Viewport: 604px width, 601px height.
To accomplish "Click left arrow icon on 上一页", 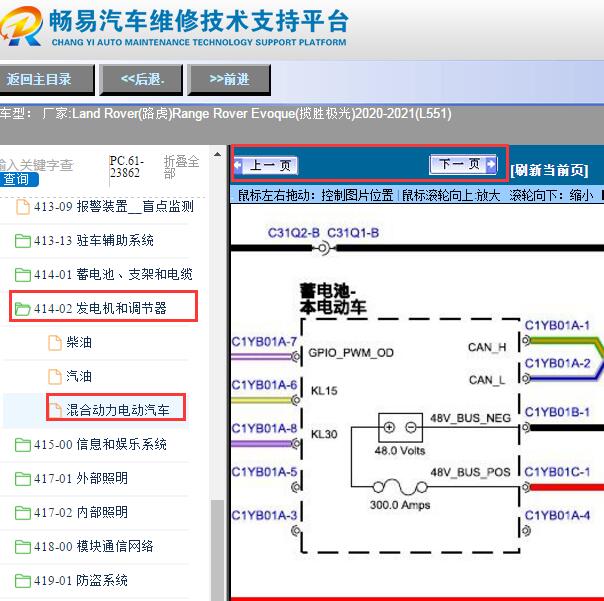I will point(238,165).
